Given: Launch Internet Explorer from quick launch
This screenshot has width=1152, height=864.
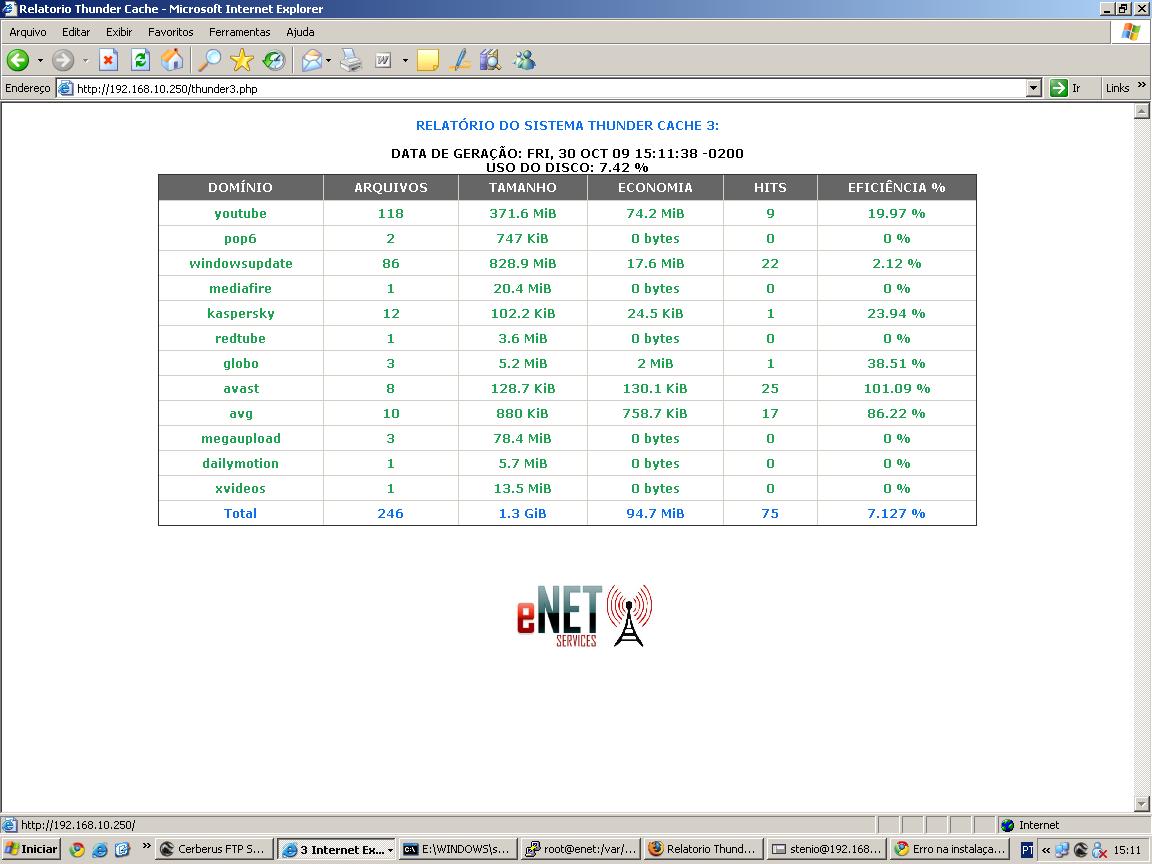Looking at the screenshot, I should [x=99, y=850].
